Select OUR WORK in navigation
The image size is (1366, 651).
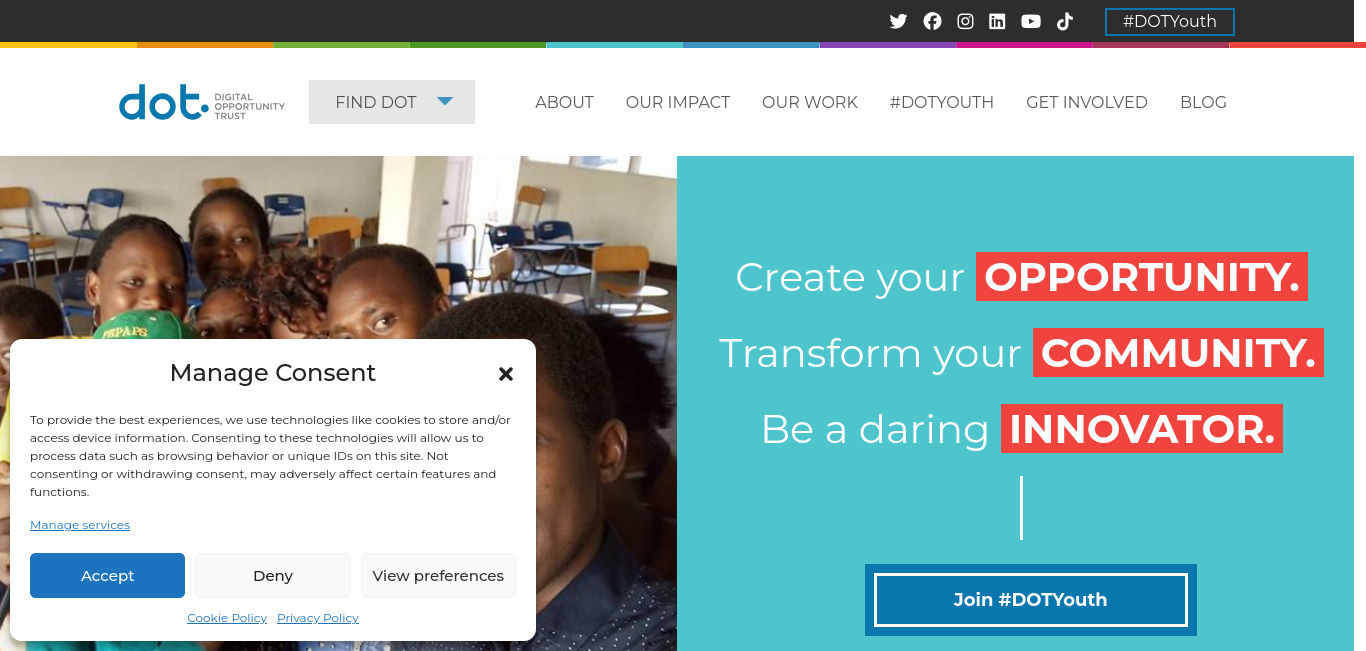pos(810,102)
